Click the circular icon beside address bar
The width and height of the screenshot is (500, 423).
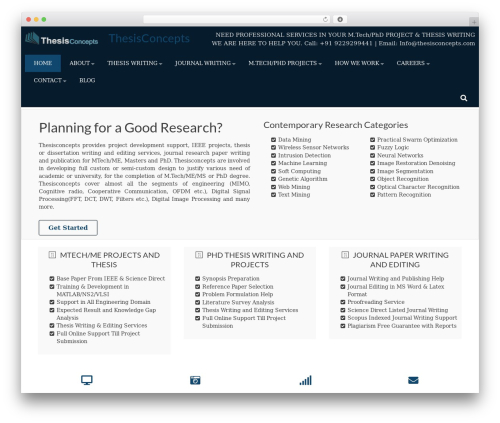pyautogui.click(x=340, y=19)
